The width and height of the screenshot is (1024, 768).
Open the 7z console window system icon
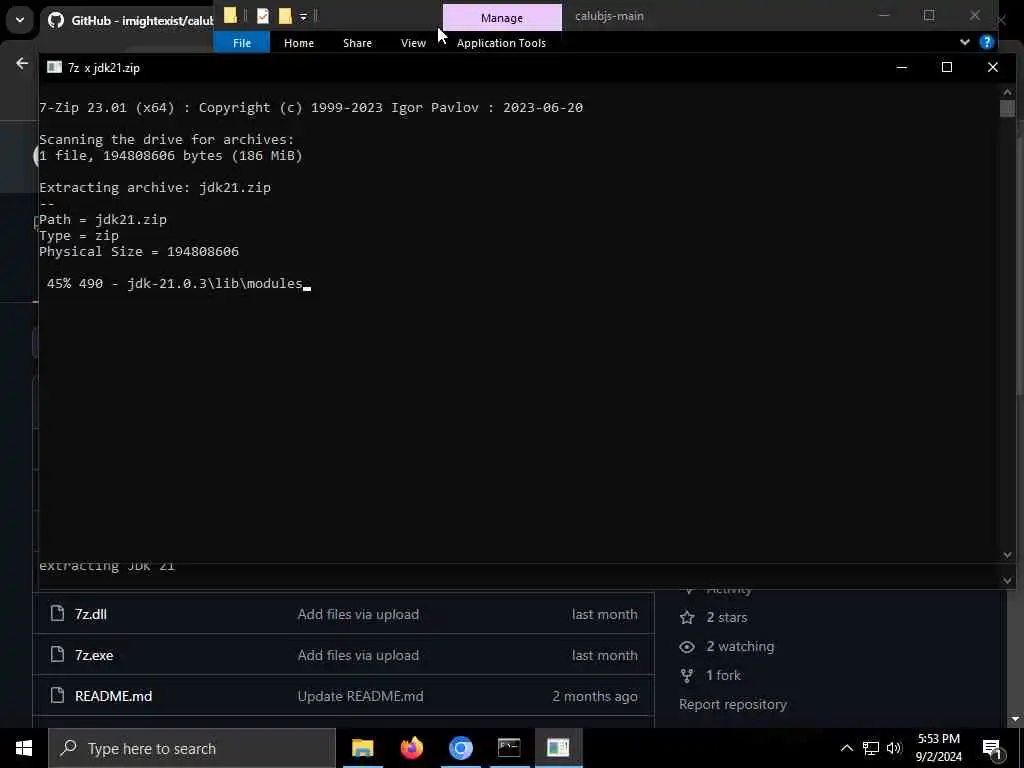pos(54,67)
